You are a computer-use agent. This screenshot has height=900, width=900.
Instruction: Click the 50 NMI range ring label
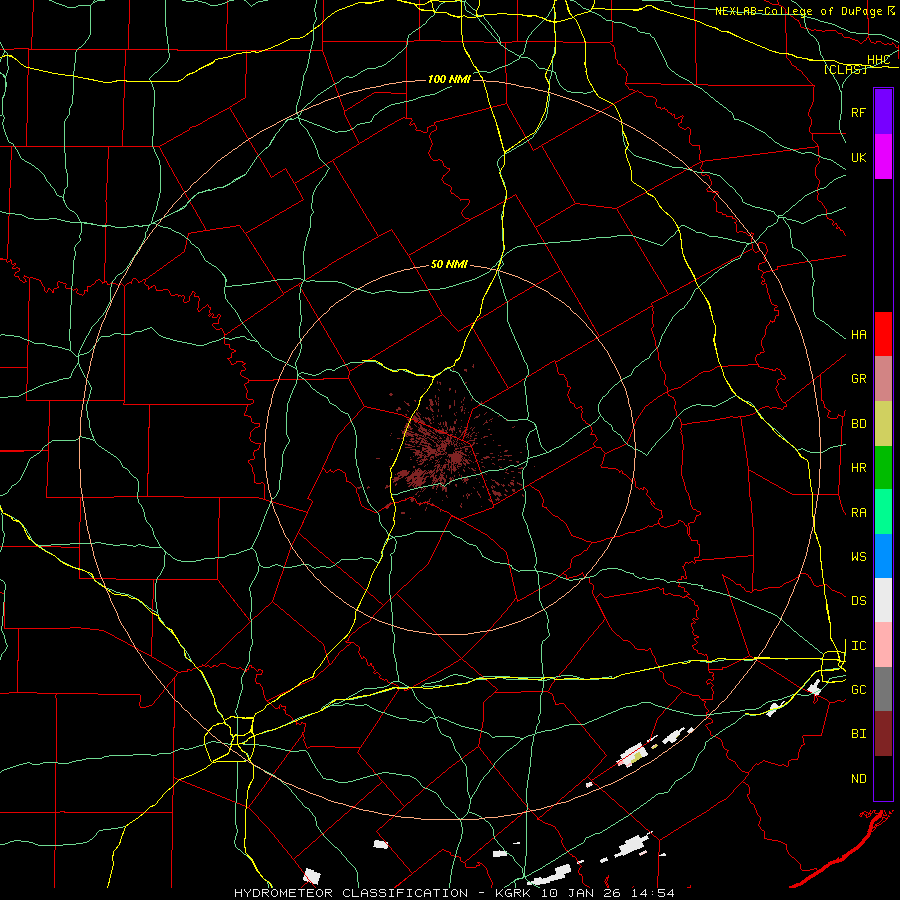pyautogui.click(x=449, y=264)
